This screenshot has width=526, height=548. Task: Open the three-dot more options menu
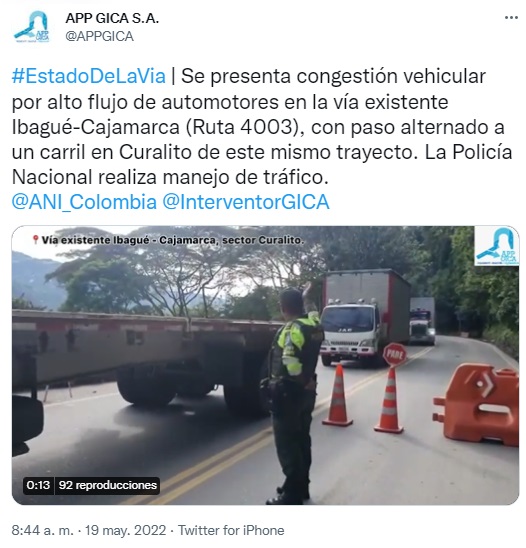click(x=511, y=18)
